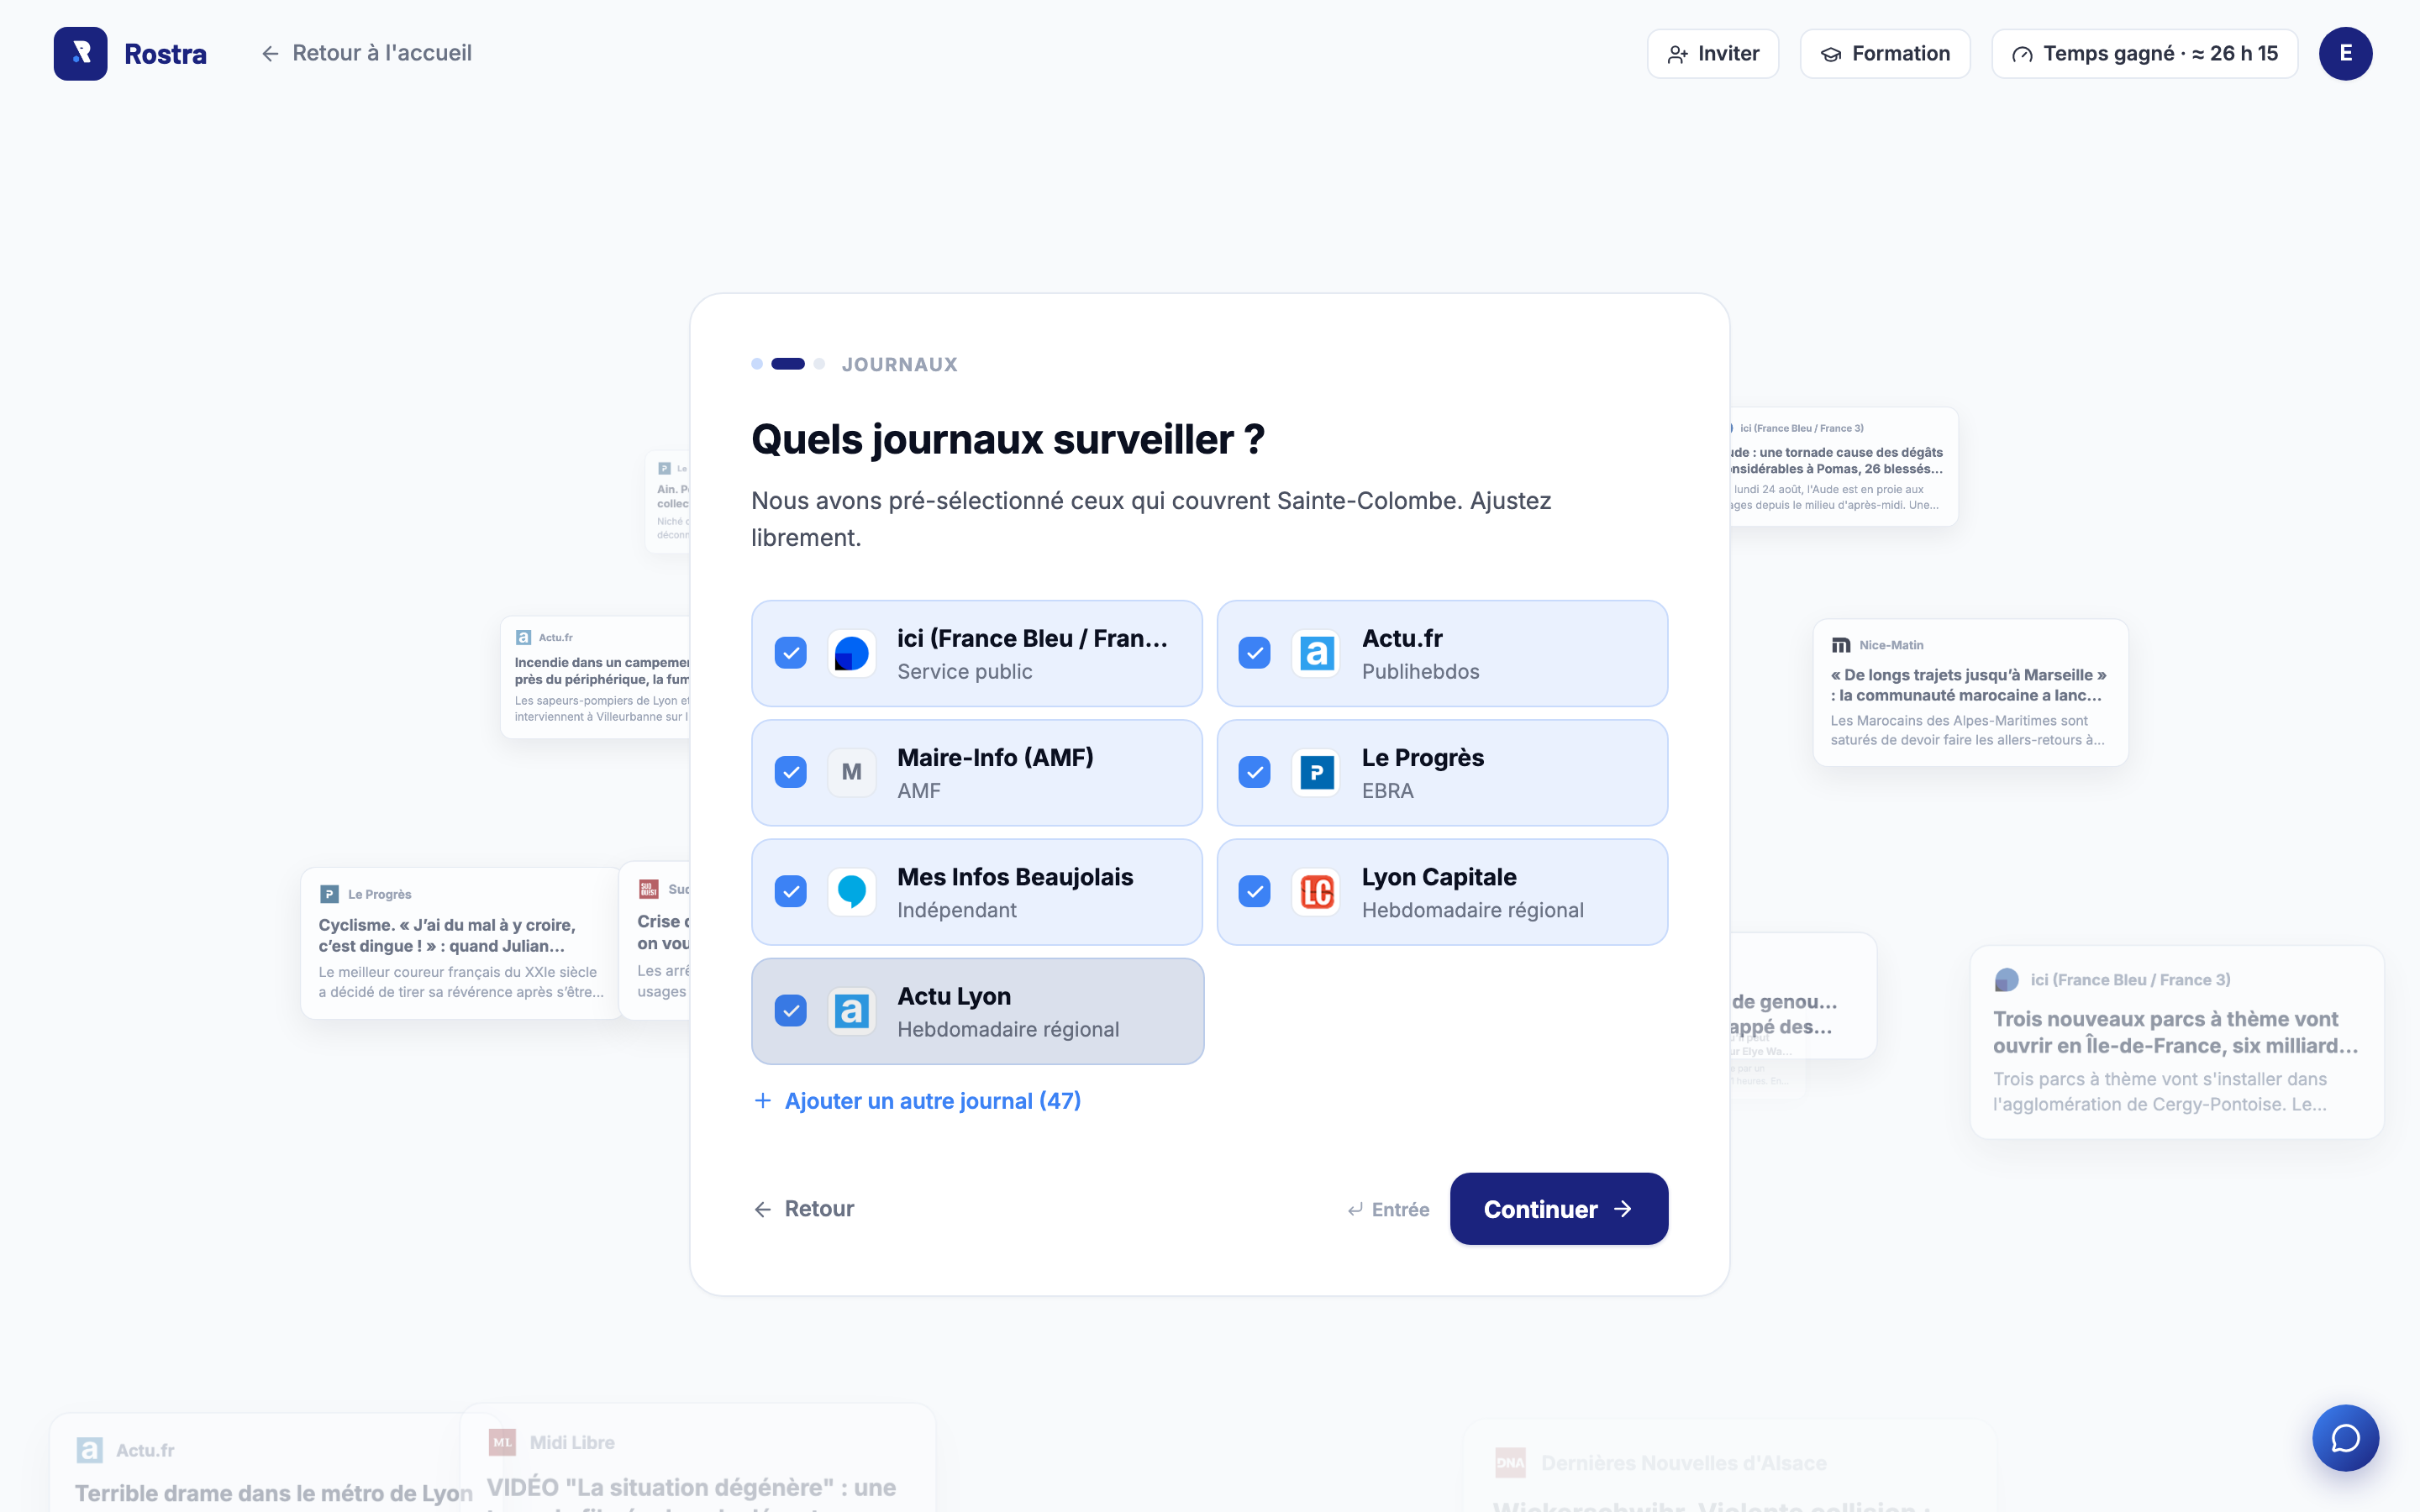2420x1512 pixels.
Task: Go to the third onboarding step dot
Action: pos(819,364)
